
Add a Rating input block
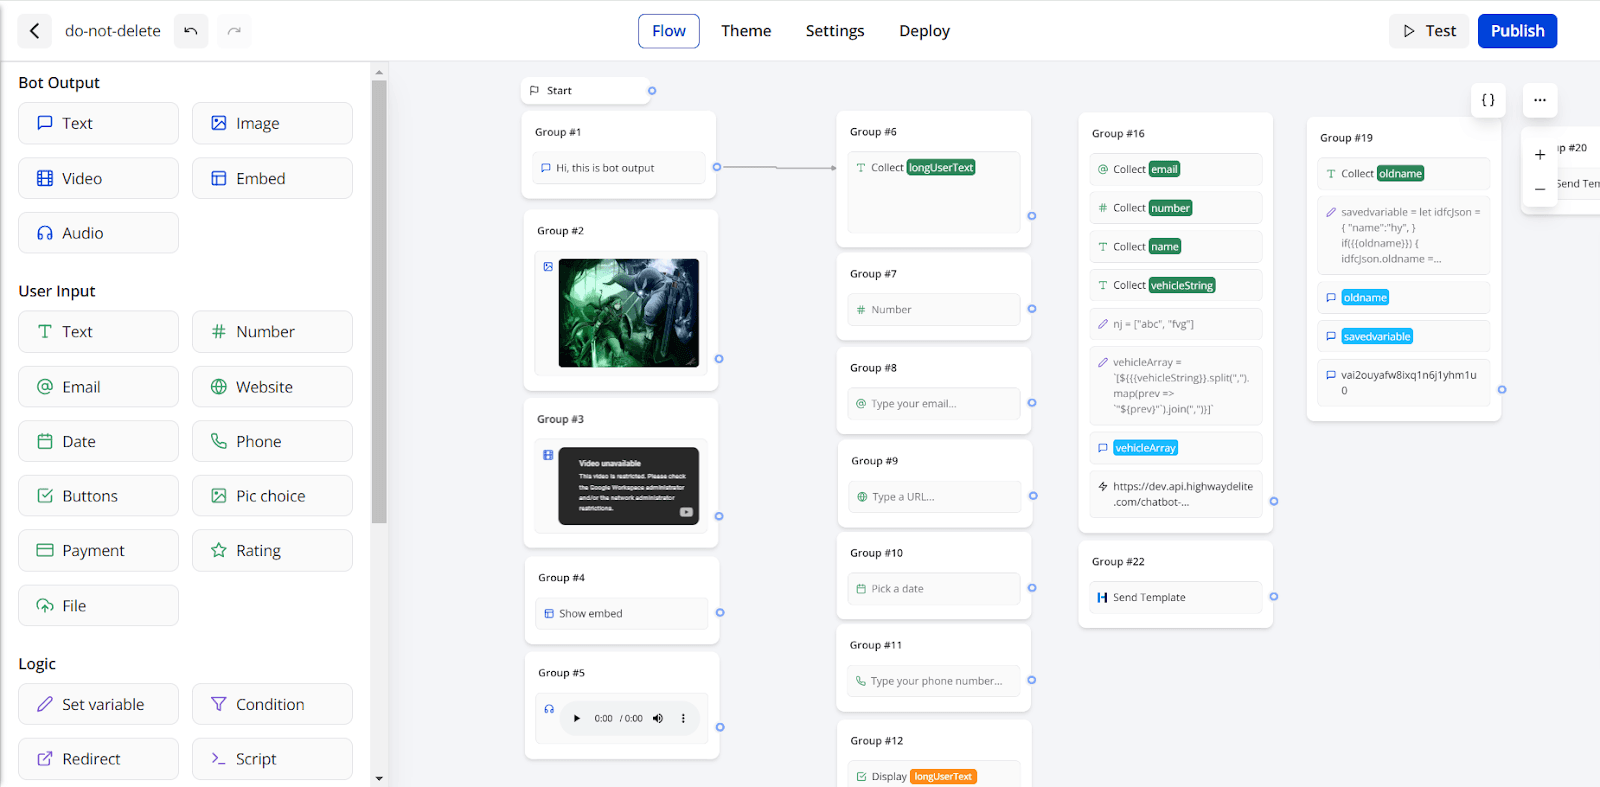[x=272, y=551]
